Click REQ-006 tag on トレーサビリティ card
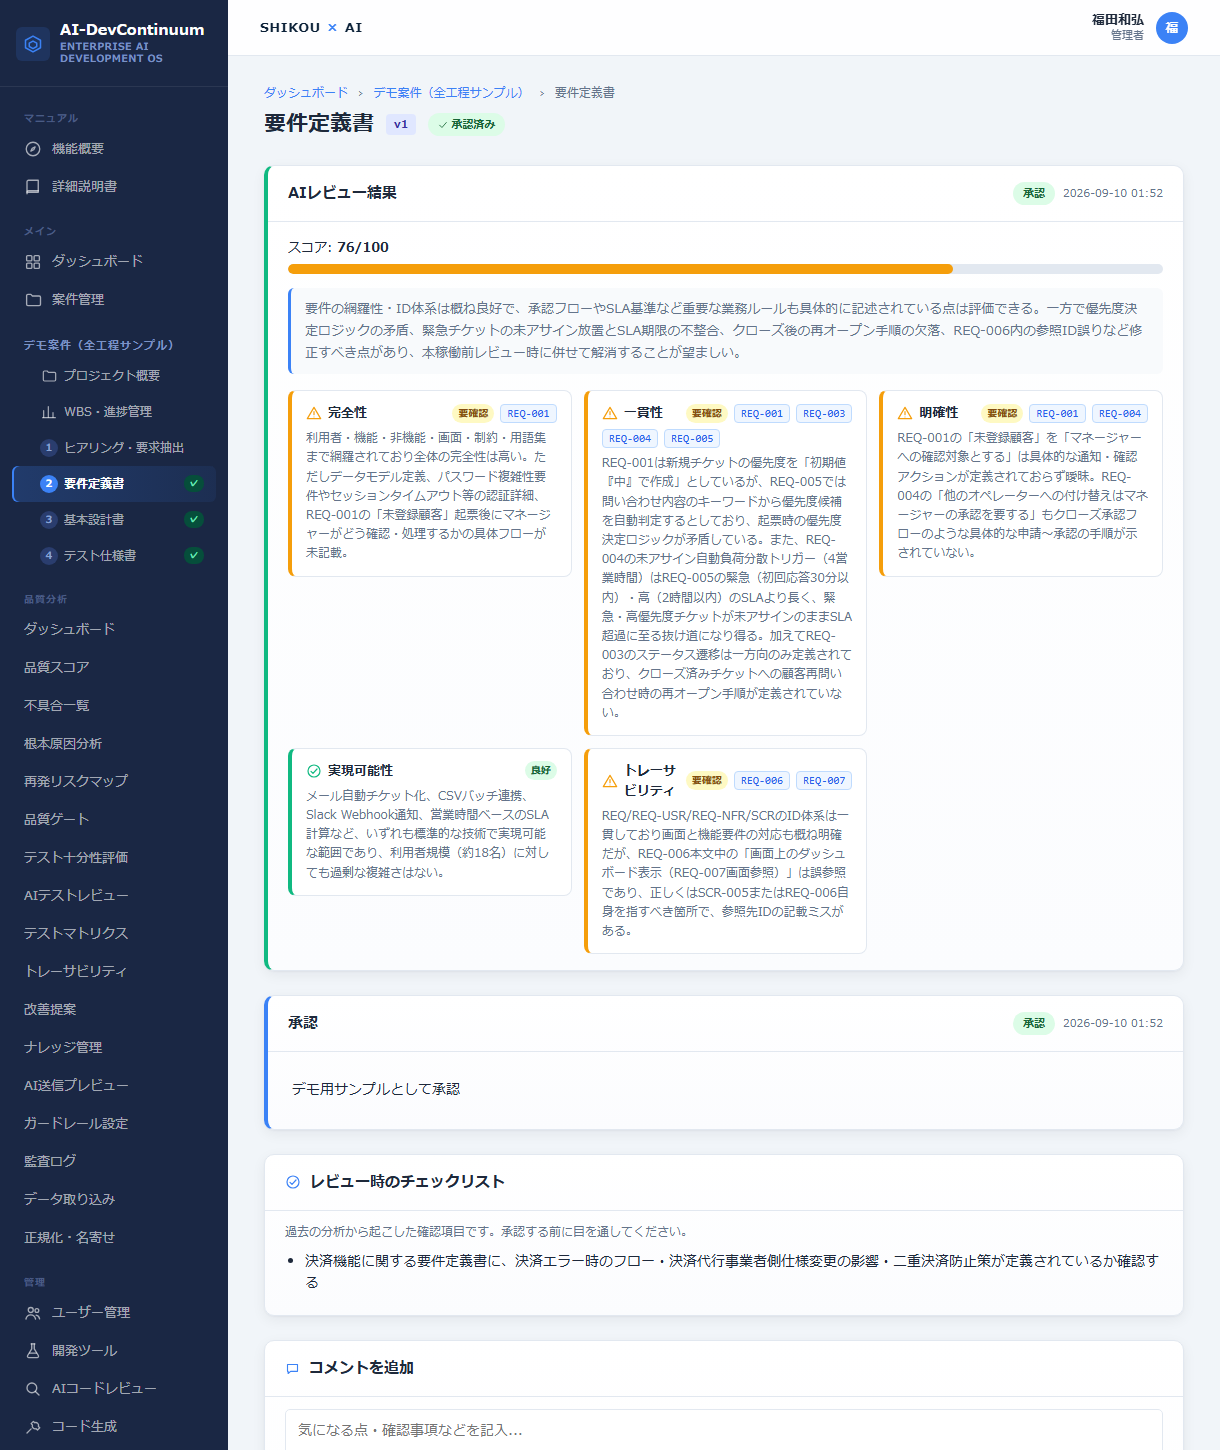The width and height of the screenshot is (1220, 1450). [762, 781]
